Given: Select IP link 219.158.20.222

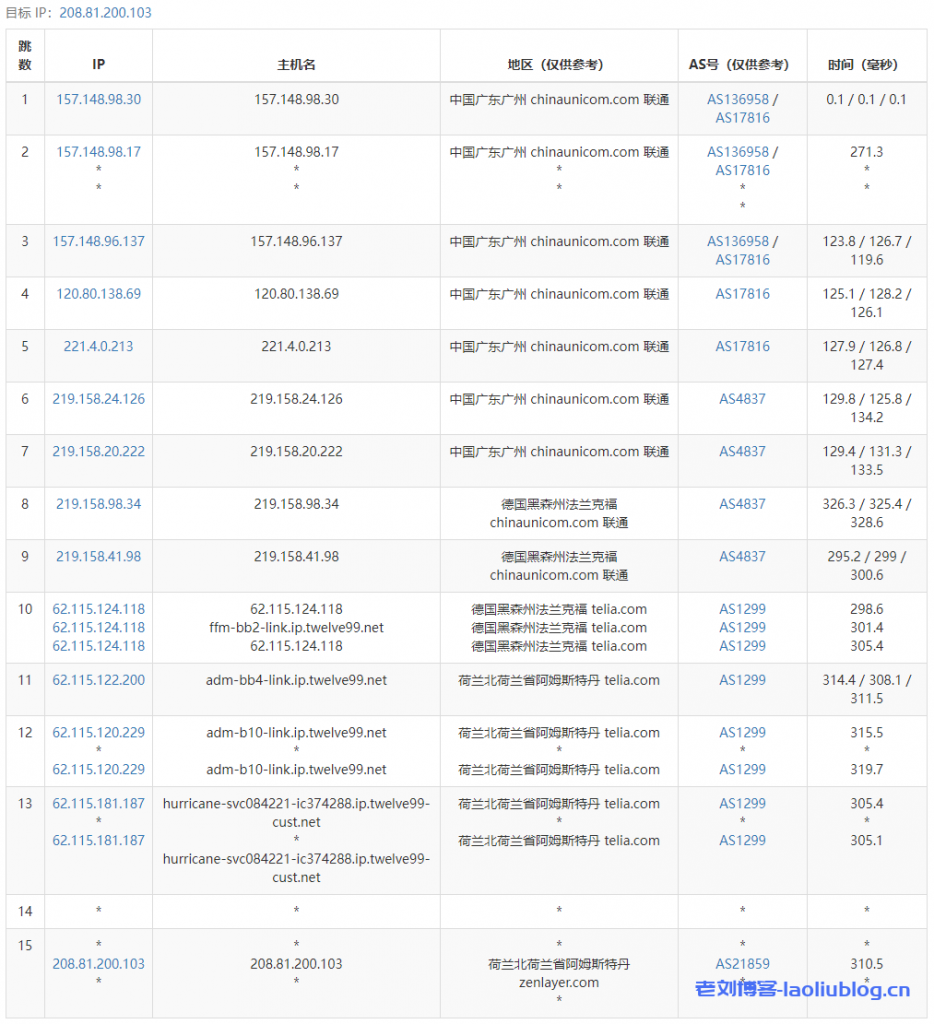Looking at the screenshot, I should 98,451.
